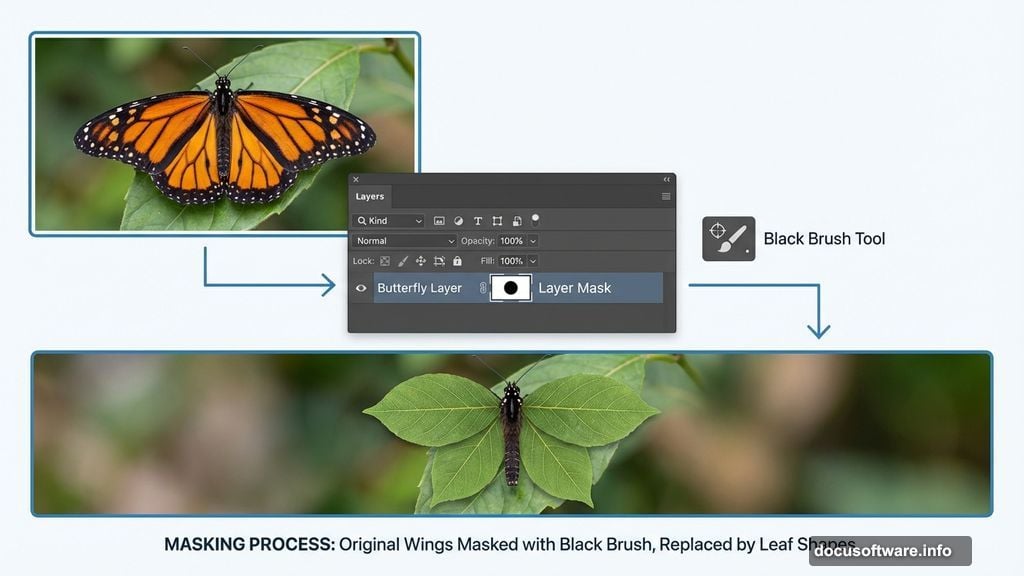Select the pixel layer filter icon
The width and height of the screenshot is (1024, 576).
point(439,220)
